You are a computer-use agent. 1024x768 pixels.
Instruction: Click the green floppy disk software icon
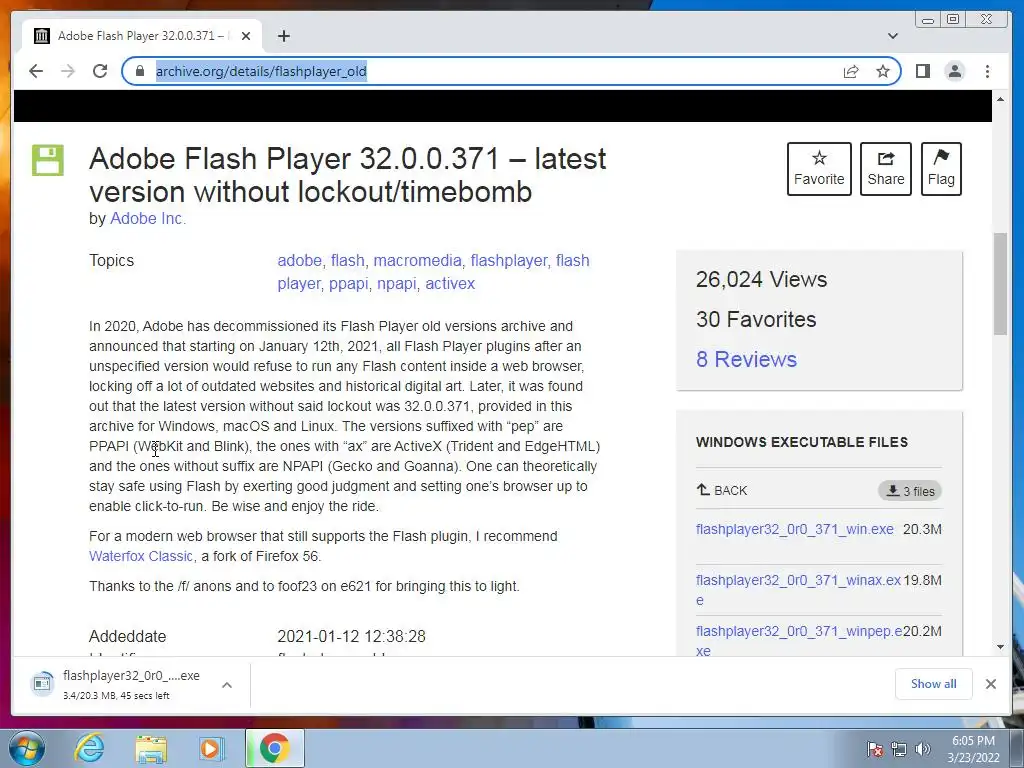[48, 160]
